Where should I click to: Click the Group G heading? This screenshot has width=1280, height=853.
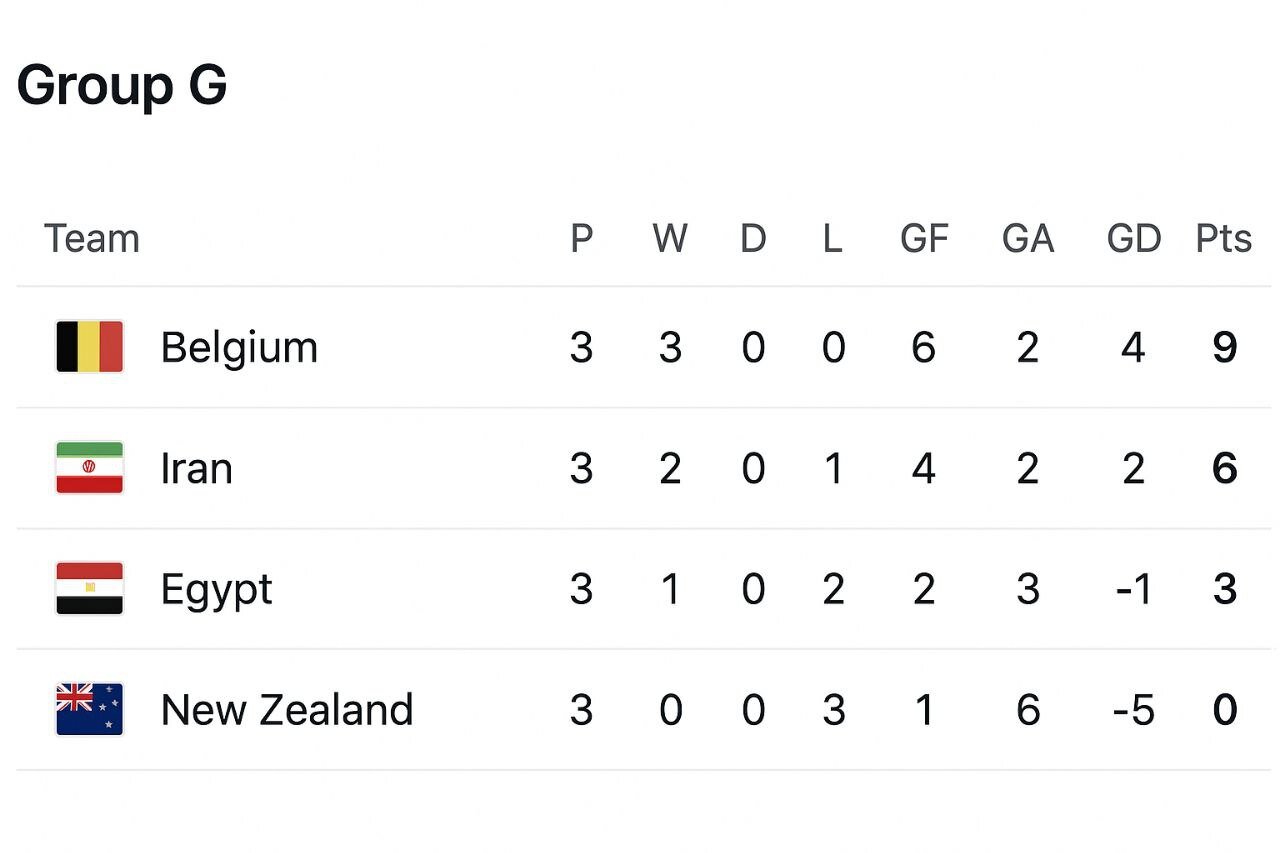(x=122, y=85)
